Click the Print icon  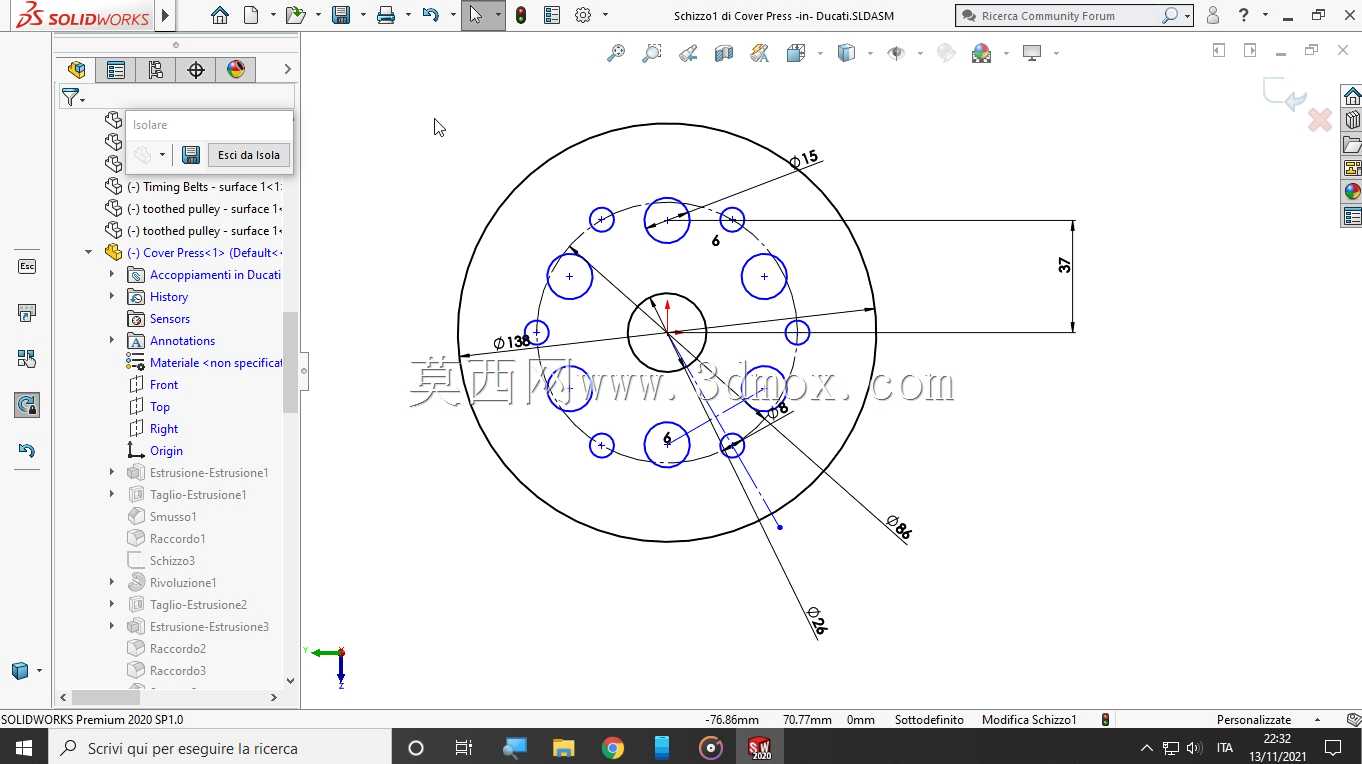click(x=386, y=15)
